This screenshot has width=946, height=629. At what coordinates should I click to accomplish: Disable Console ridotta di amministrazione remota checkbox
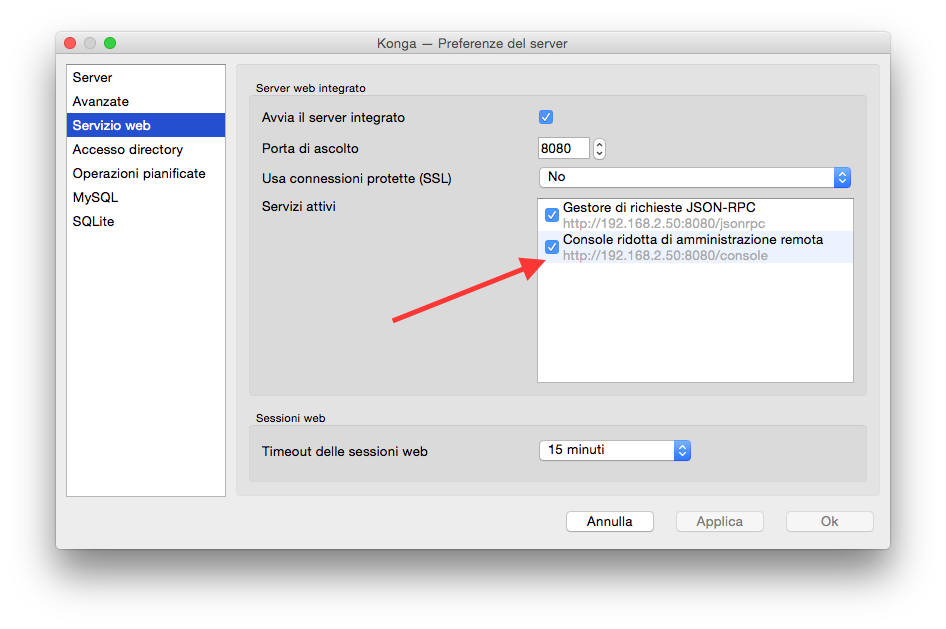click(x=551, y=247)
